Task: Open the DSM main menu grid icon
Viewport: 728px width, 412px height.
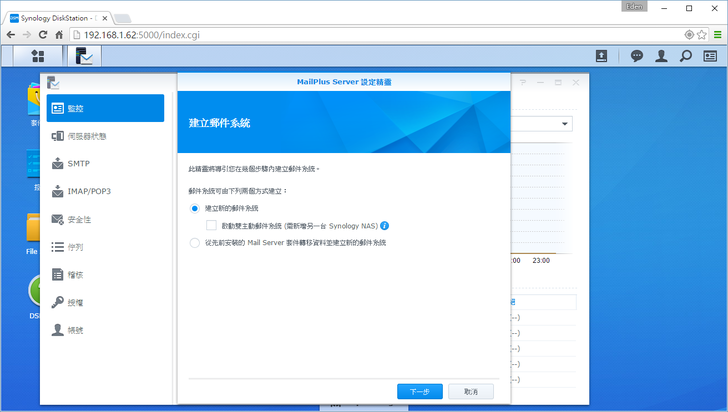Action: click(x=38, y=57)
